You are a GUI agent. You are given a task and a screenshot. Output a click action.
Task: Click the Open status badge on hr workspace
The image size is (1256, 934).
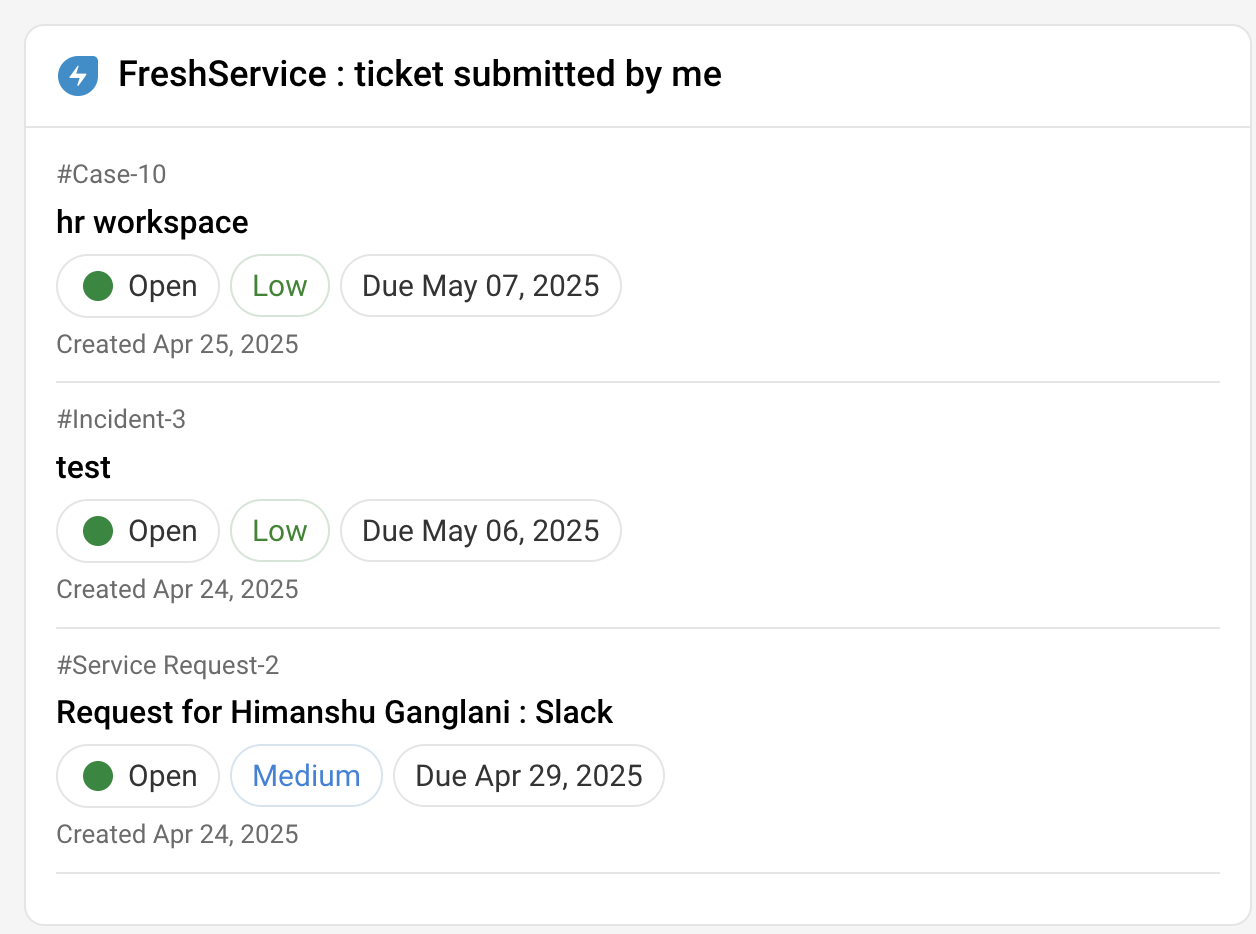(138, 286)
